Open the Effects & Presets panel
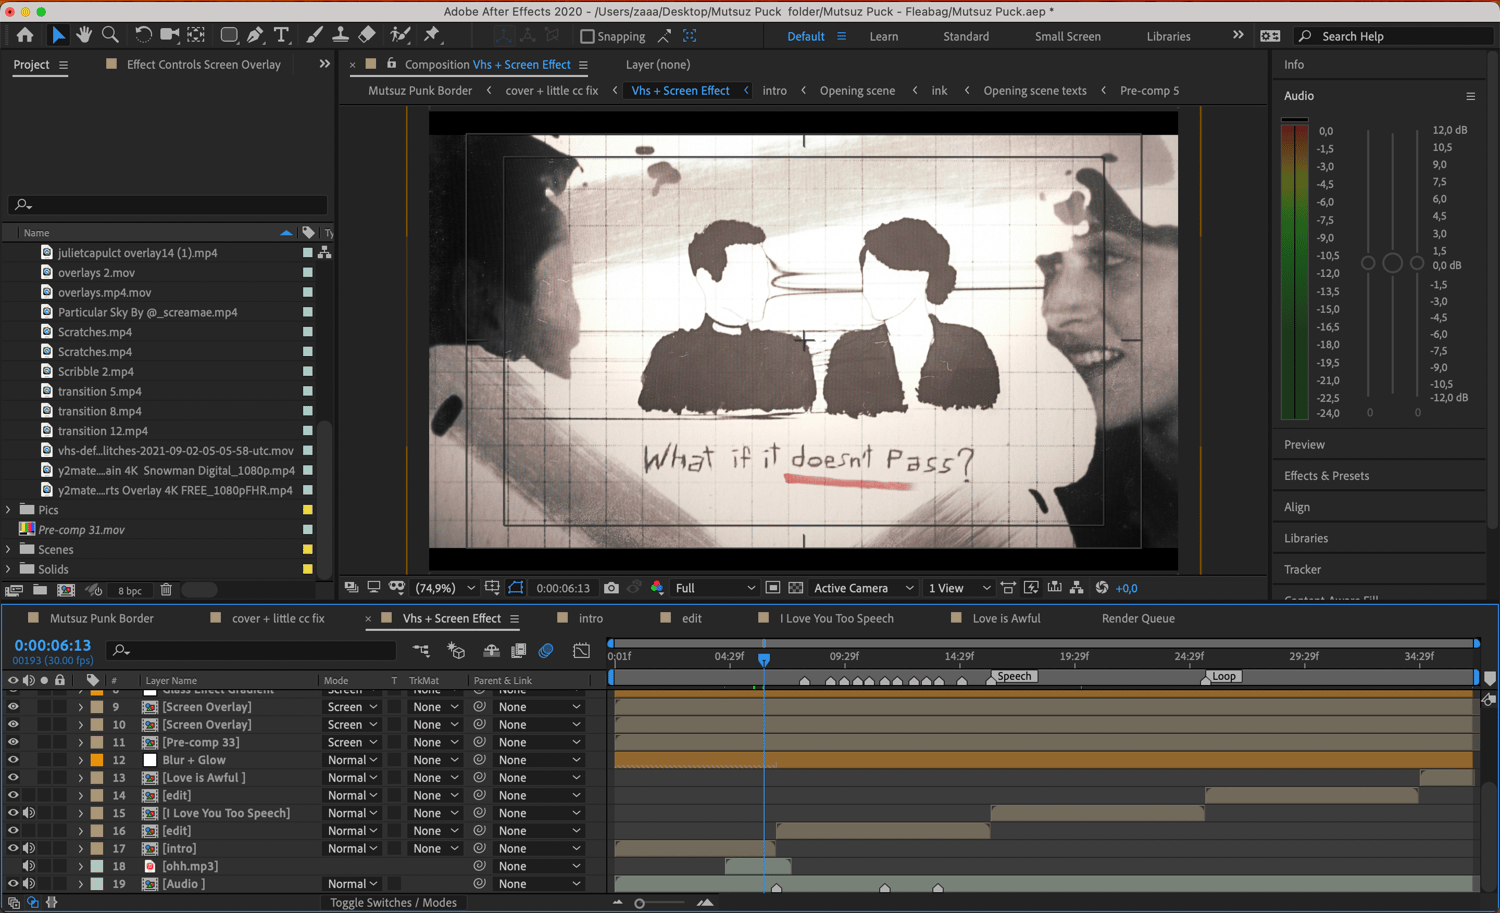 pyautogui.click(x=1326, y=476)
